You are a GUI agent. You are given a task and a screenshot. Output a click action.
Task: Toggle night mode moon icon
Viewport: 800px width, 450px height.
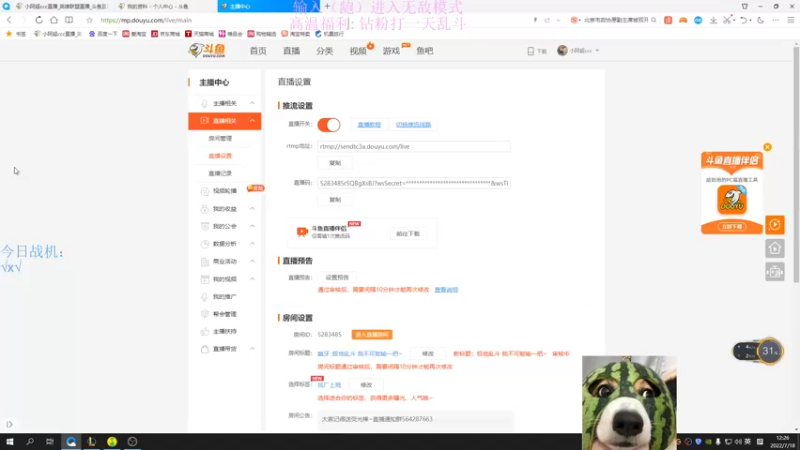[761, 20]
